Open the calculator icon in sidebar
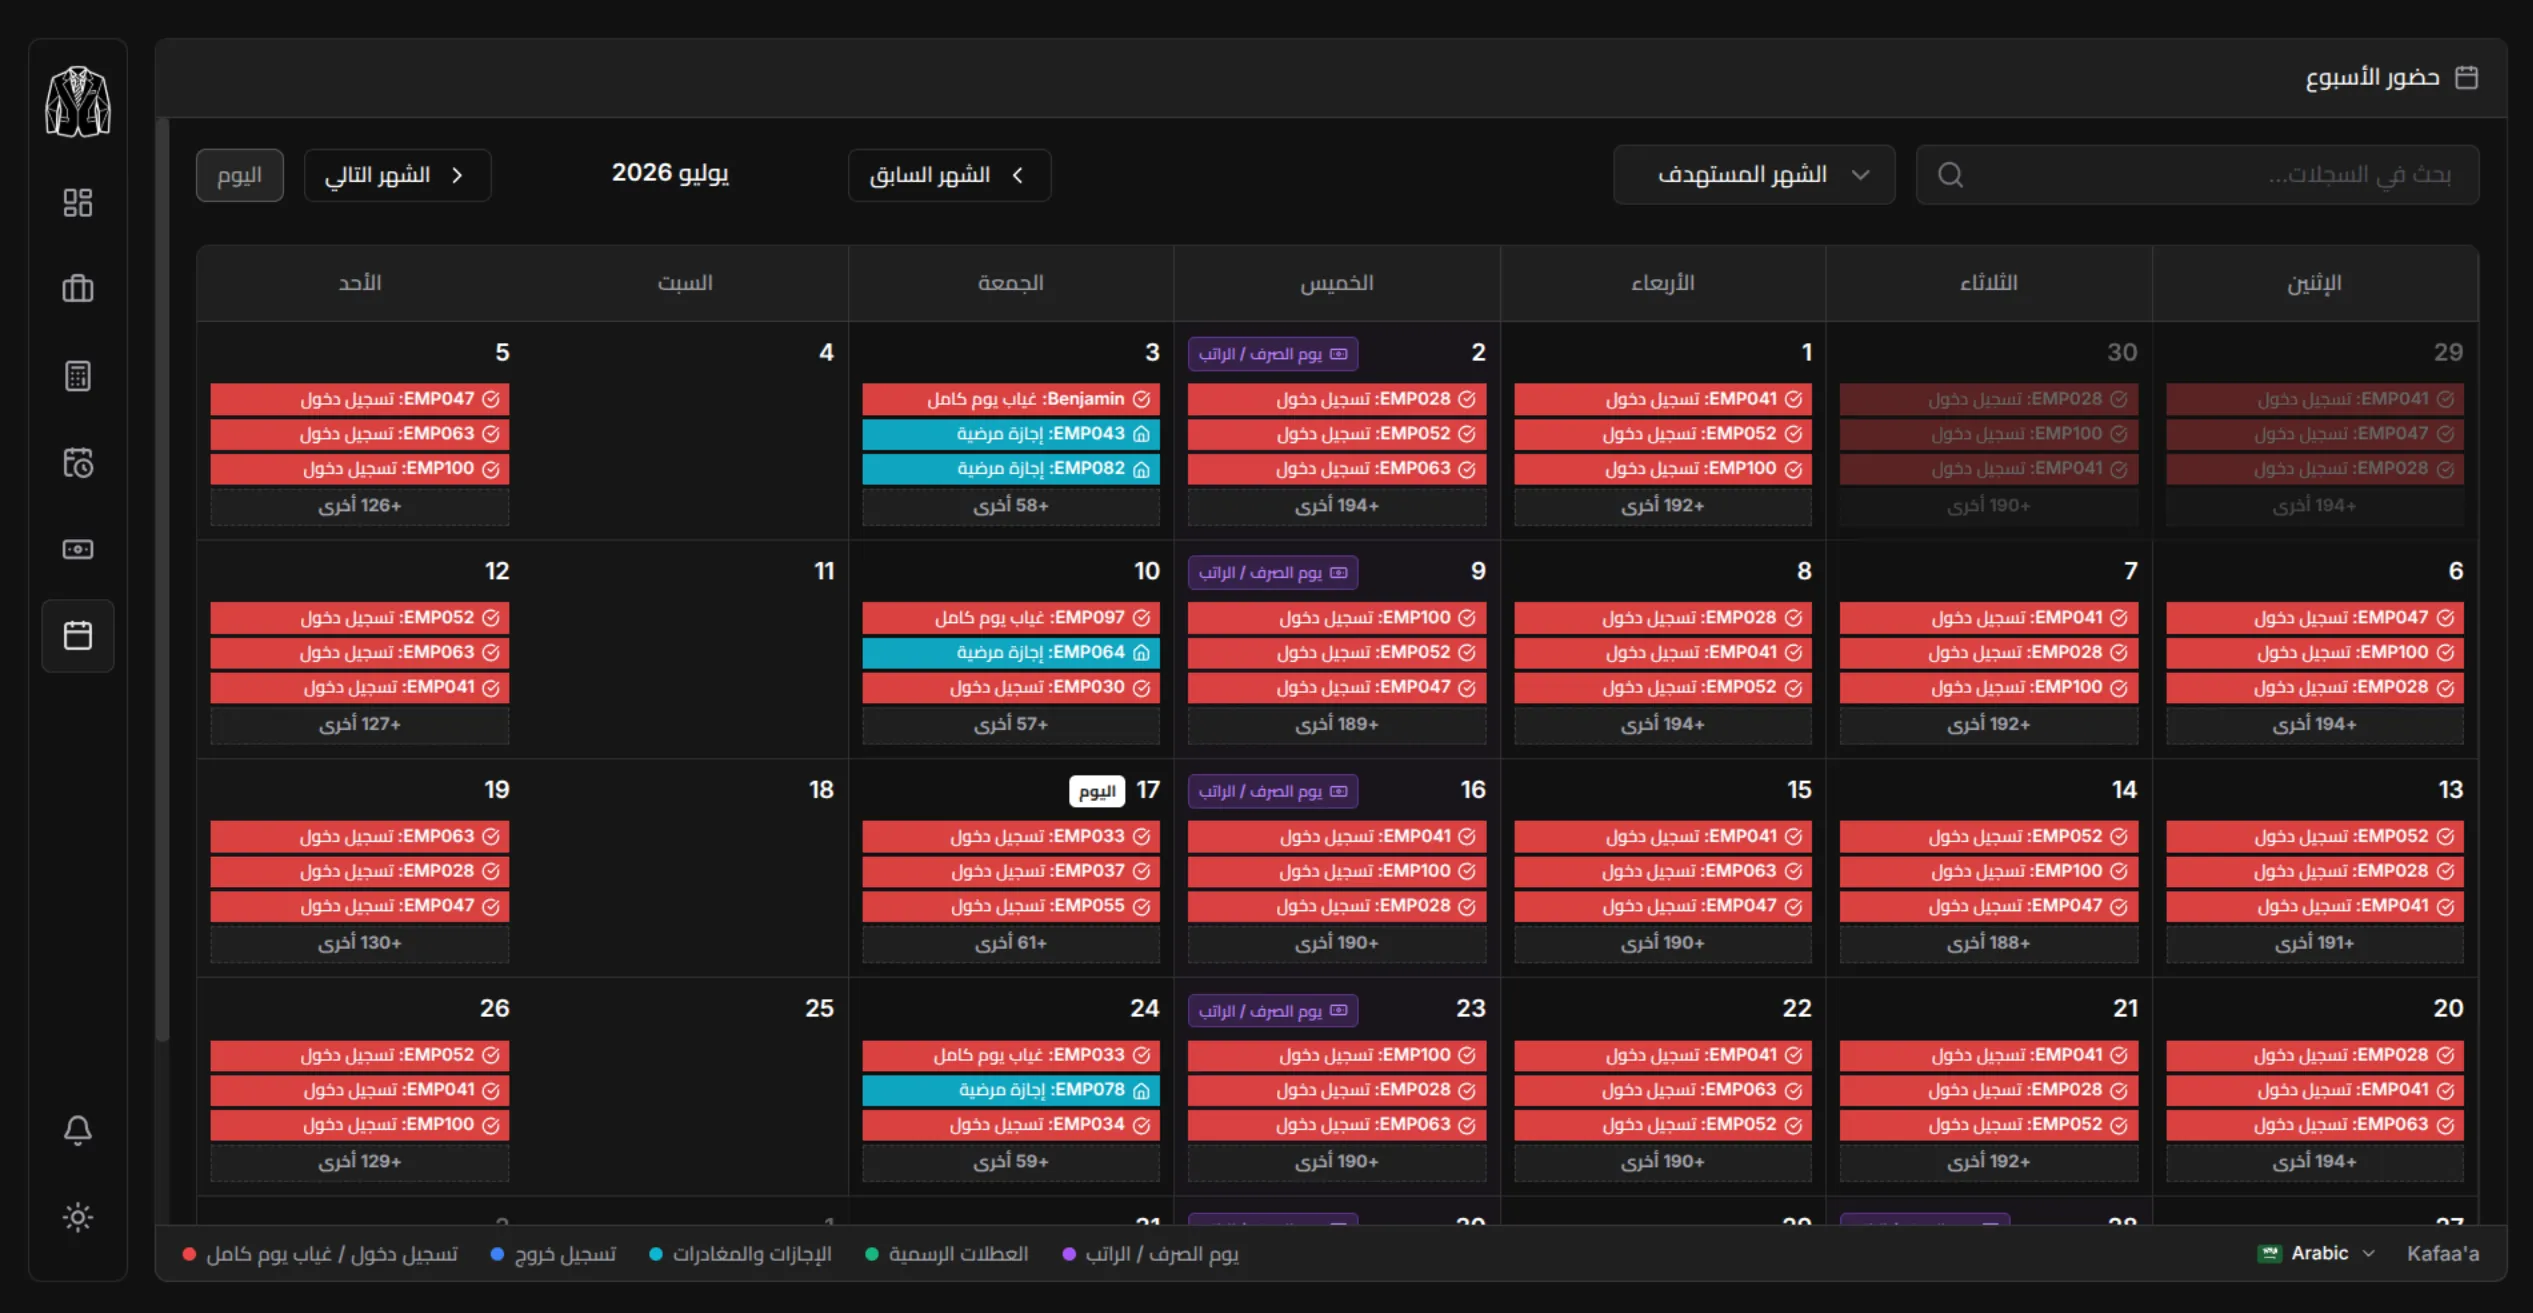 click(x=78, y=376)
